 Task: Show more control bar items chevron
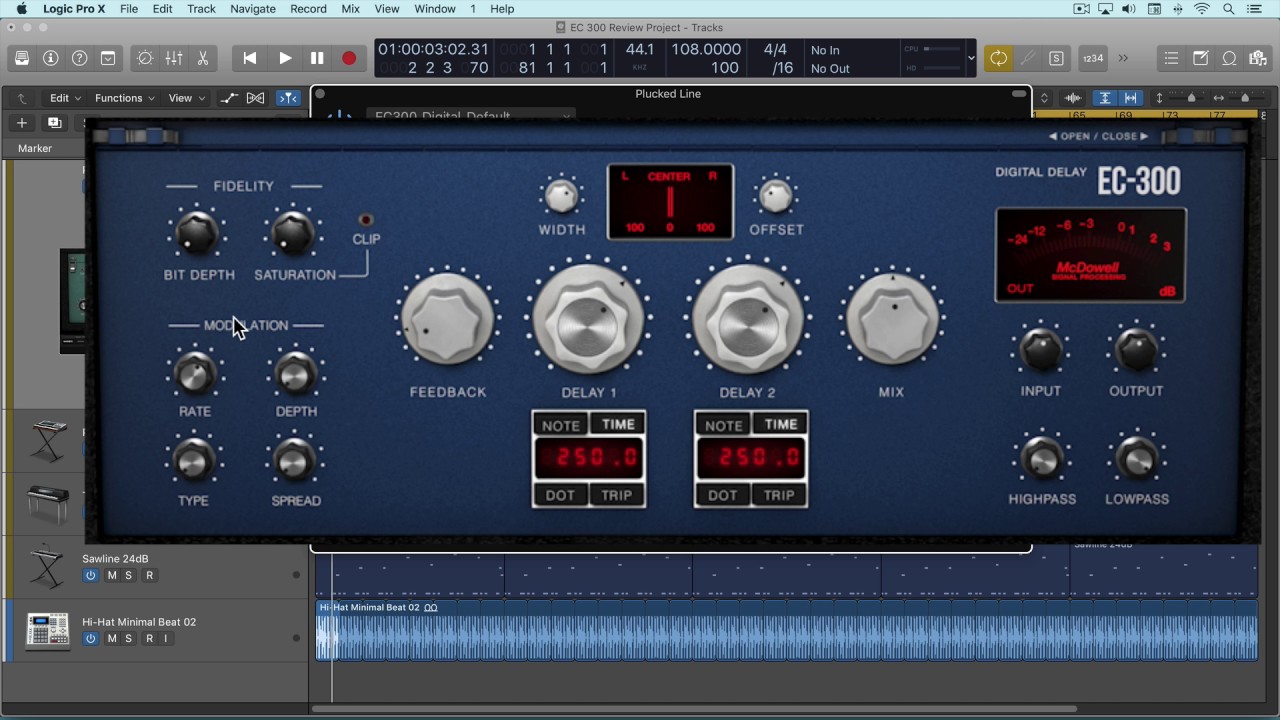[1123, 58]
